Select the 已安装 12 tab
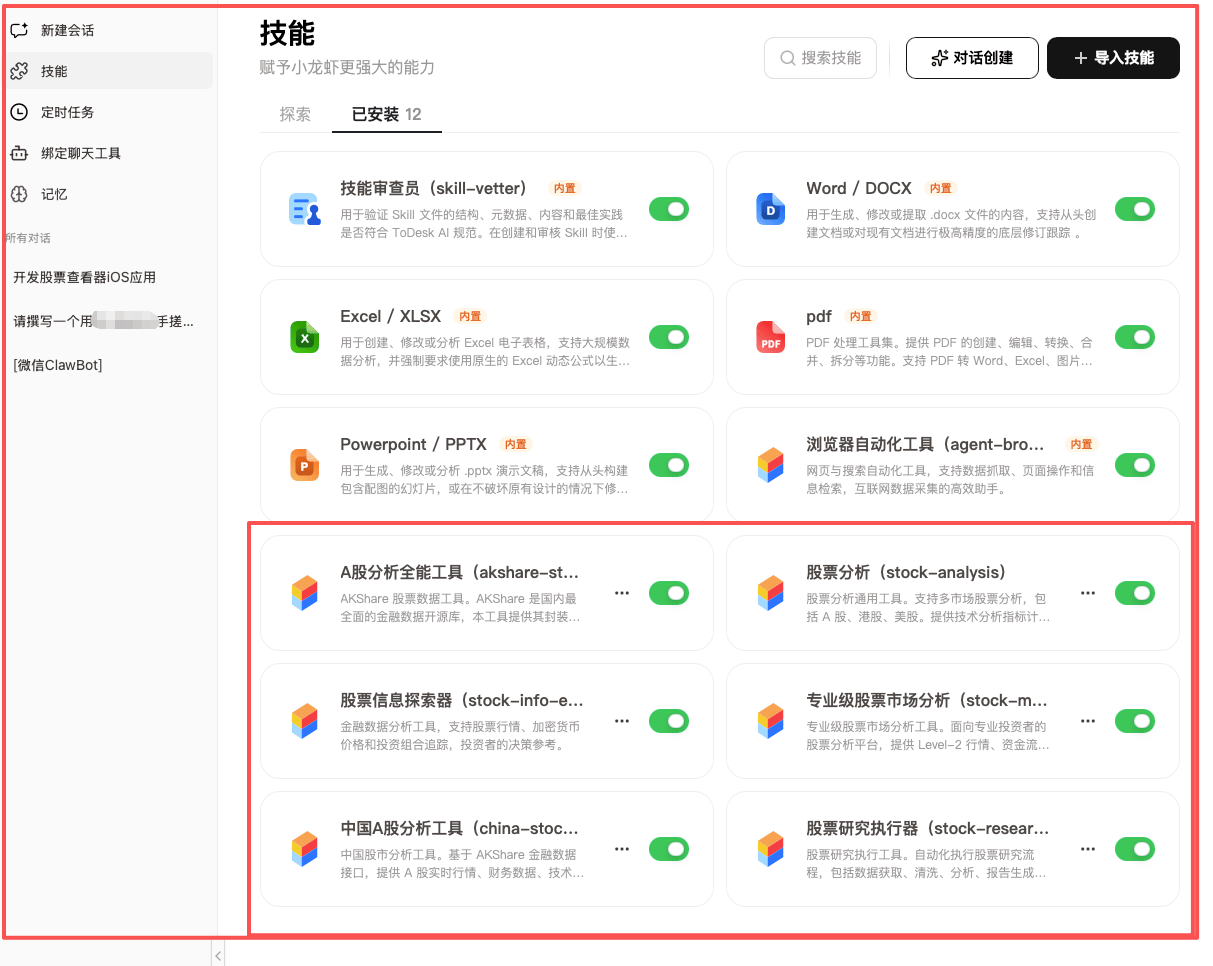 click(x=387, y=114)
